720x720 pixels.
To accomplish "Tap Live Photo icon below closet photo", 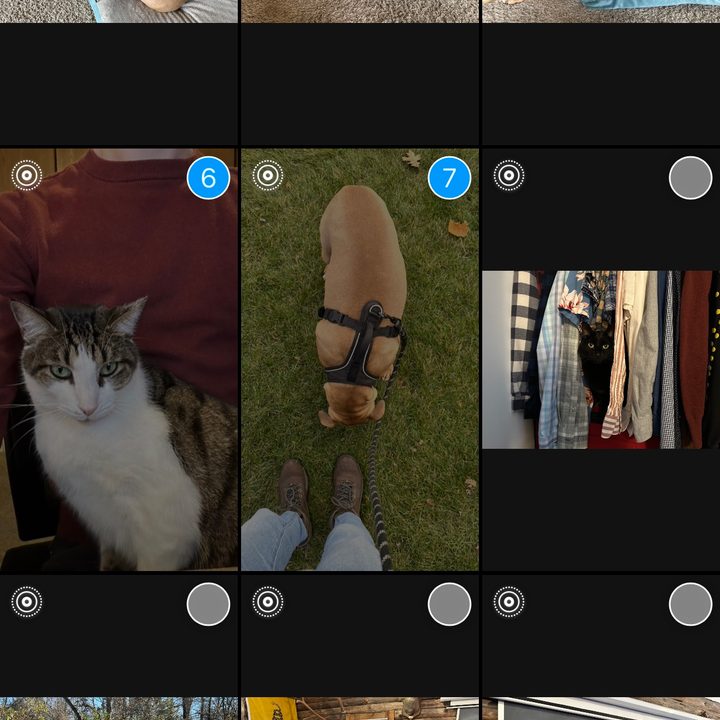I will coord(509,601).
